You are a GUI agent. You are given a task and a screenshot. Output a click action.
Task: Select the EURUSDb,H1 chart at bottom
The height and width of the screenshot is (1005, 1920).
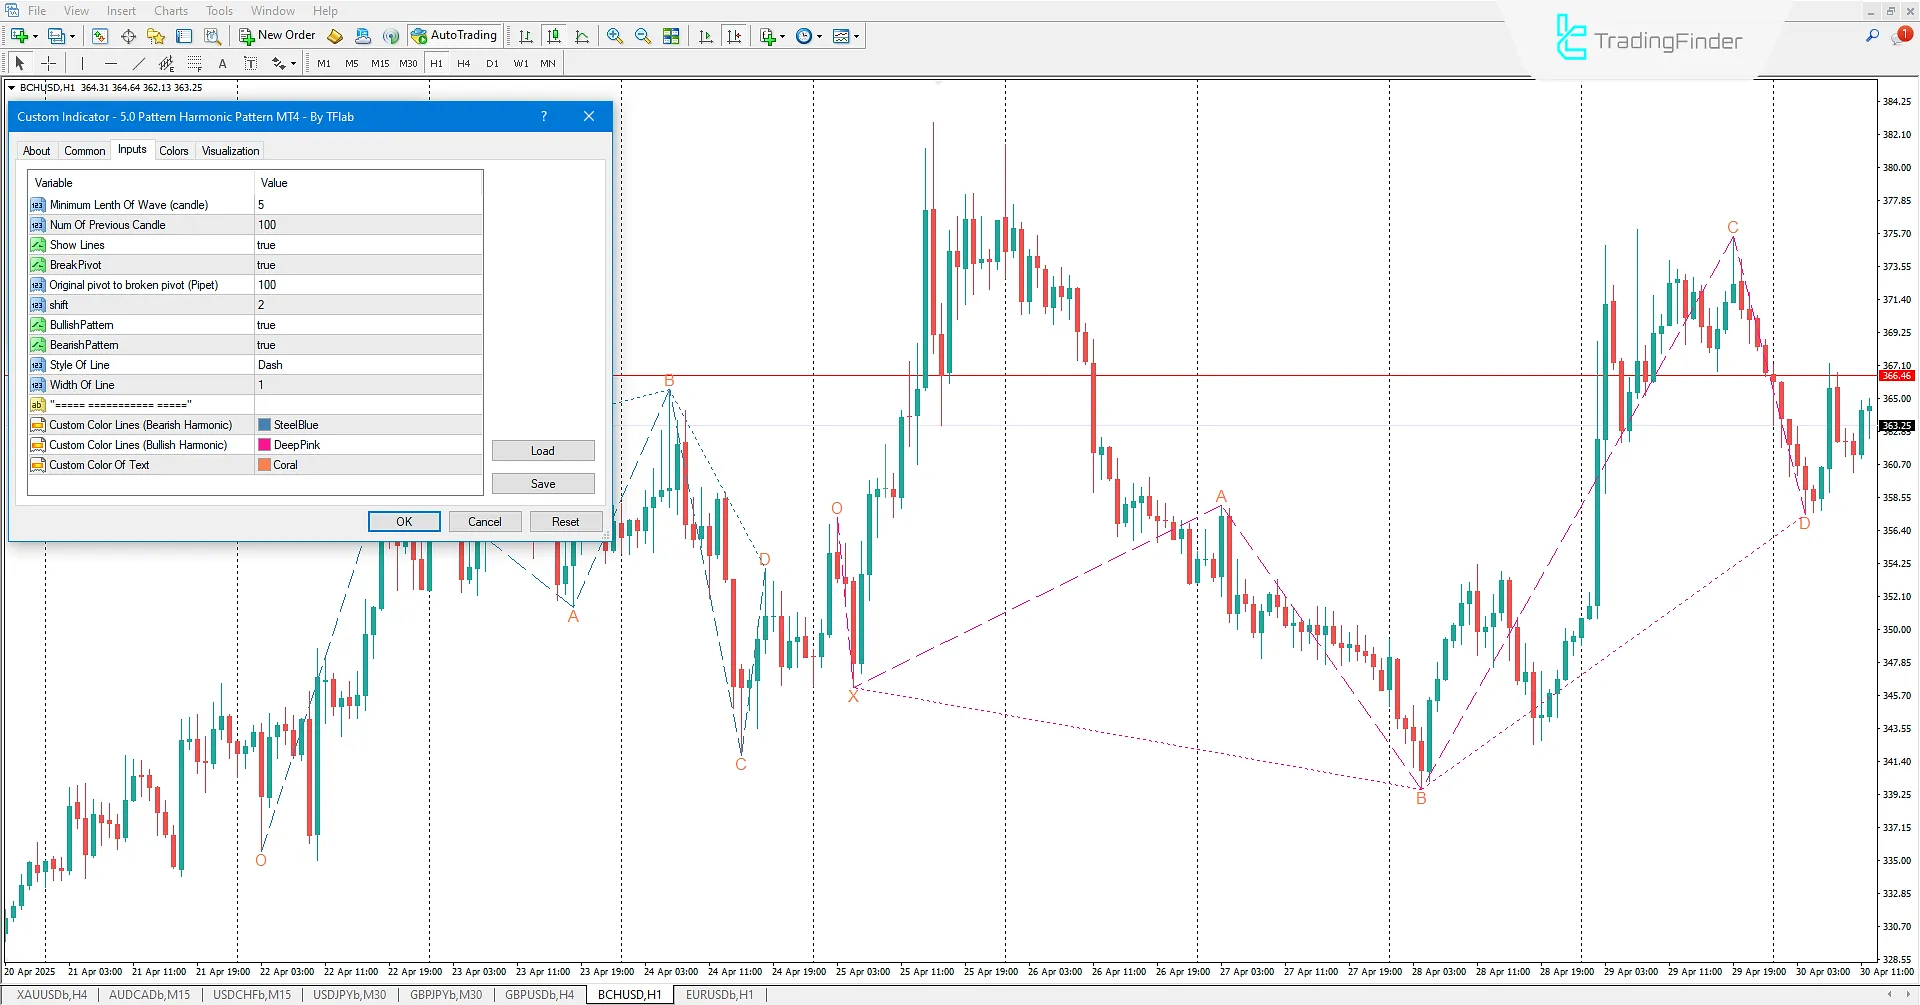pos(719,994)
